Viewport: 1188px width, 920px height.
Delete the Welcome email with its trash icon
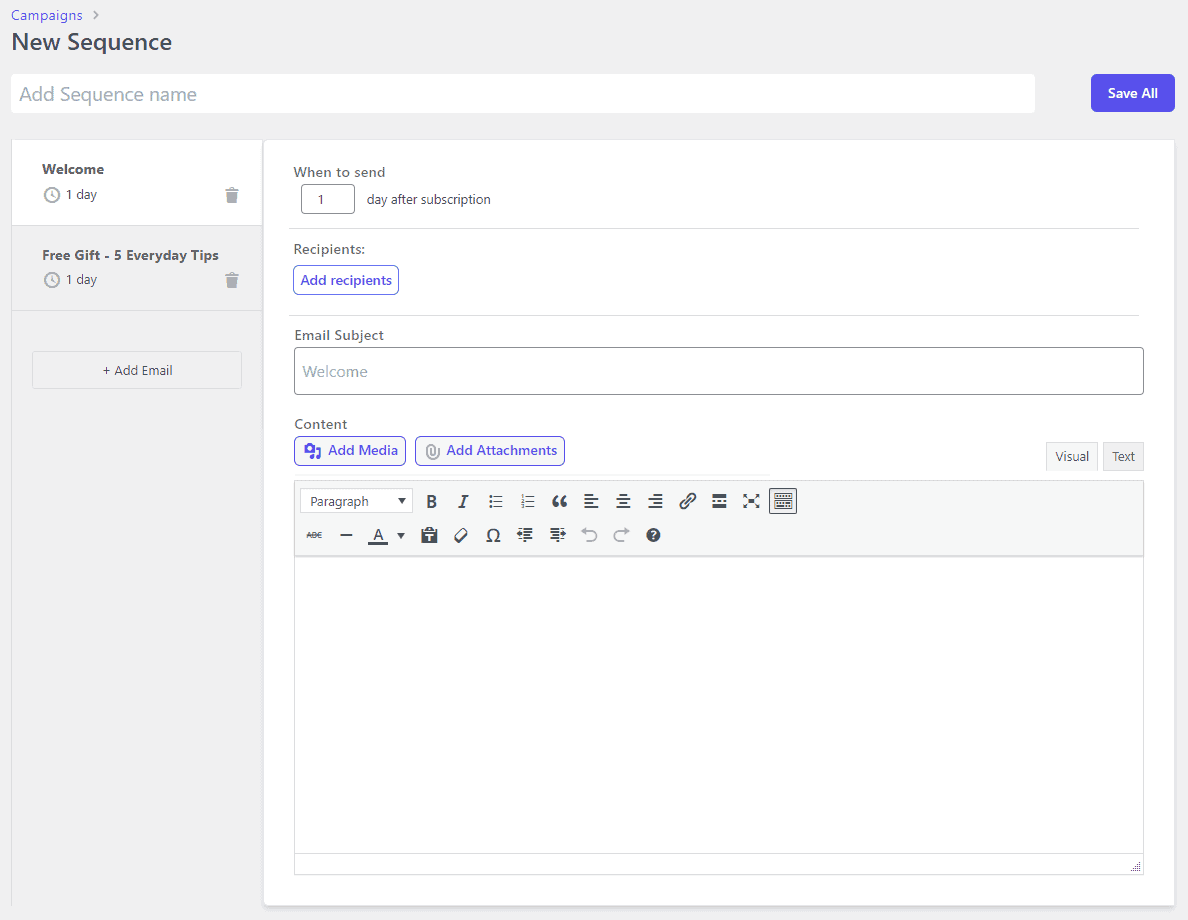[x=232, y=195]
